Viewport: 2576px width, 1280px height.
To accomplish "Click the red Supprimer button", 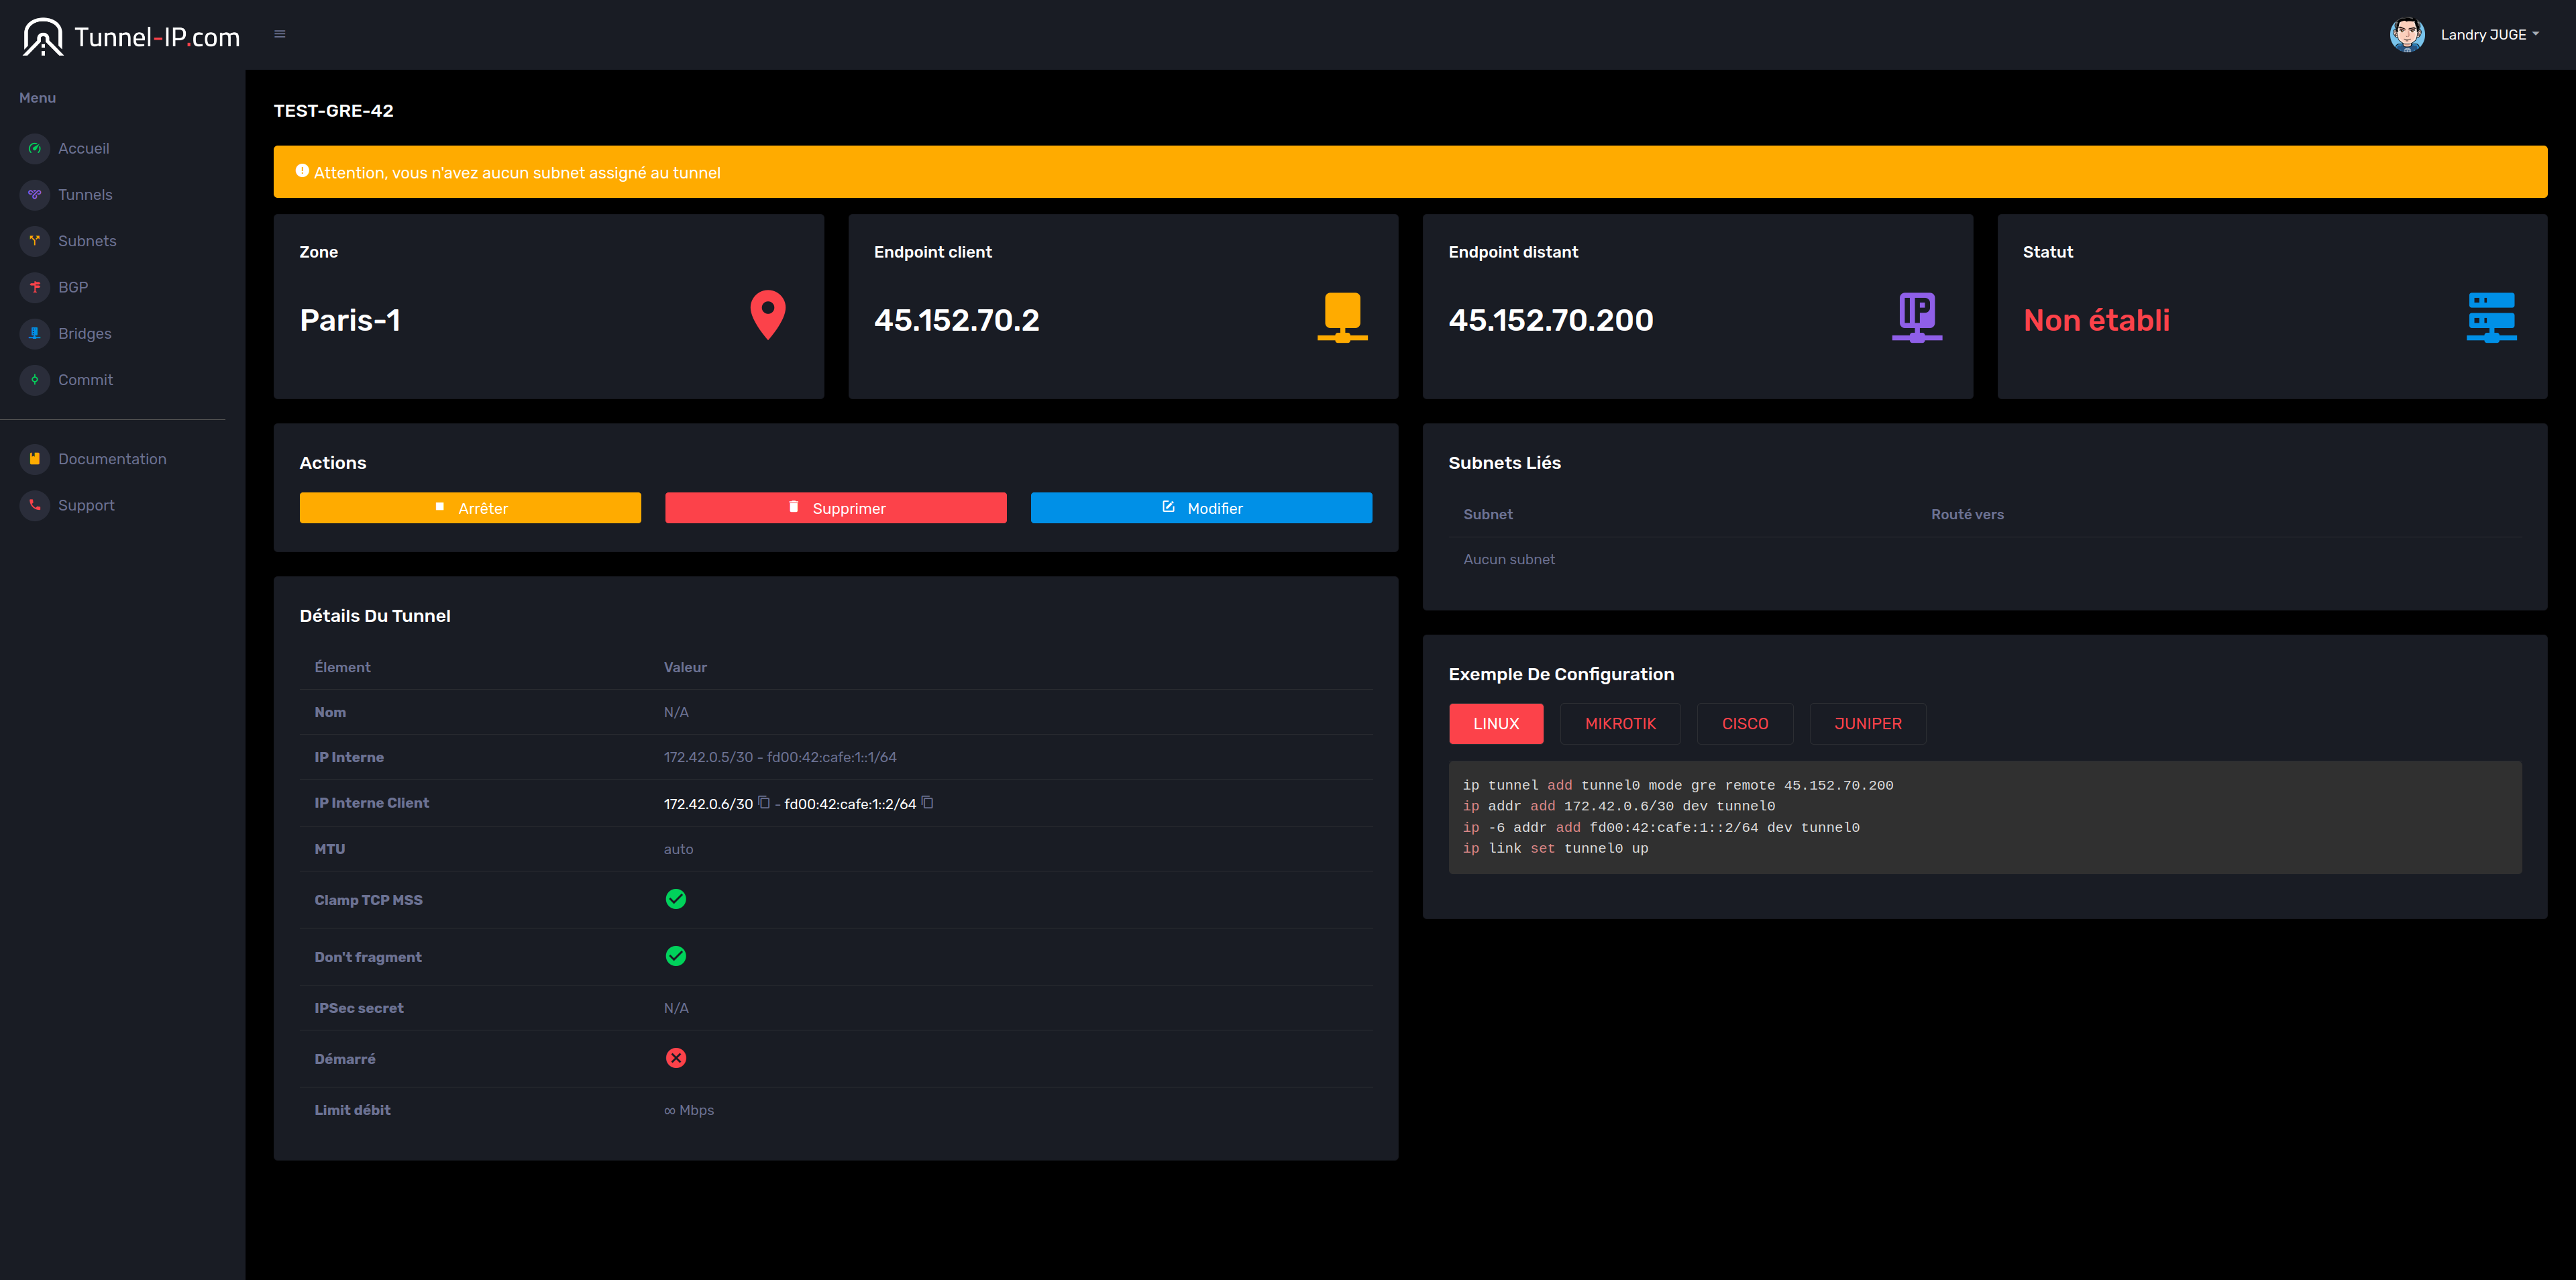I will click(x=835, y=508).
